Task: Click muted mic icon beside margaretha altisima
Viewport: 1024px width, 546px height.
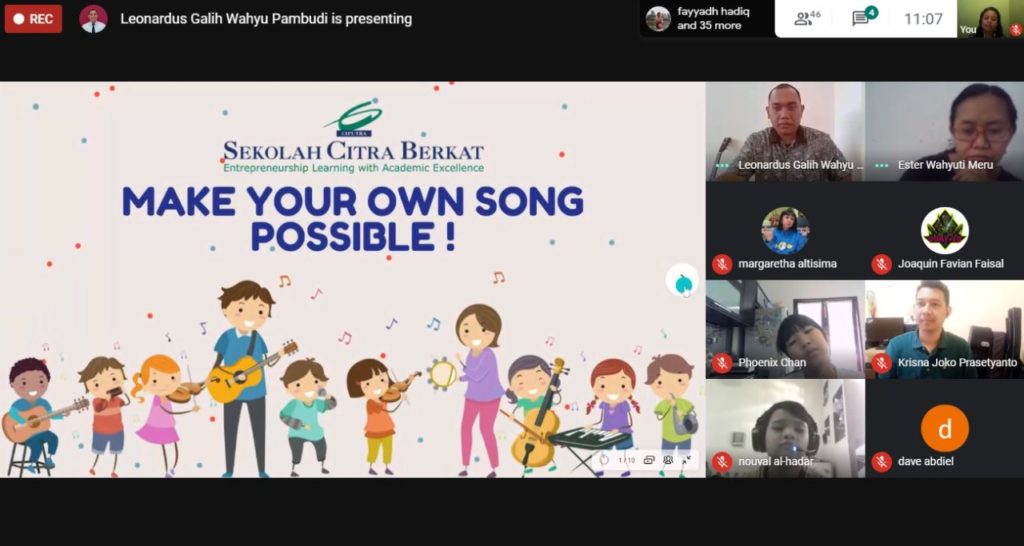Action: pyautogui.click(x=722, y=264)
